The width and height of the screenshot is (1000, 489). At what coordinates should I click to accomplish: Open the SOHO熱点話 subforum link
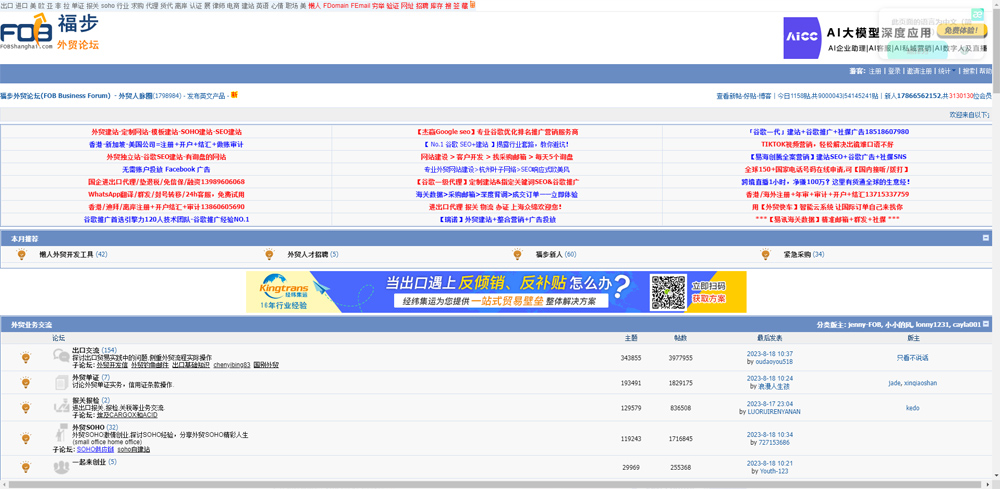click(95, 450)
